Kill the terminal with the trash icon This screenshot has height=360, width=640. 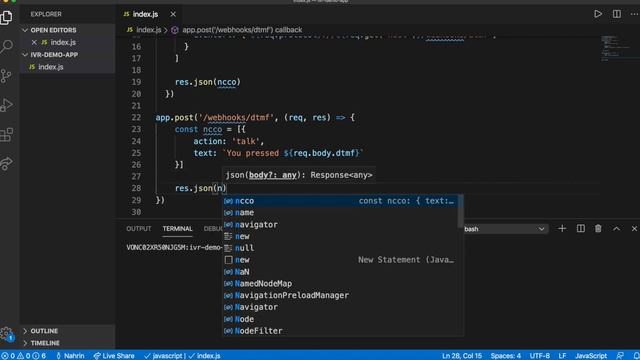pos(598,229)
